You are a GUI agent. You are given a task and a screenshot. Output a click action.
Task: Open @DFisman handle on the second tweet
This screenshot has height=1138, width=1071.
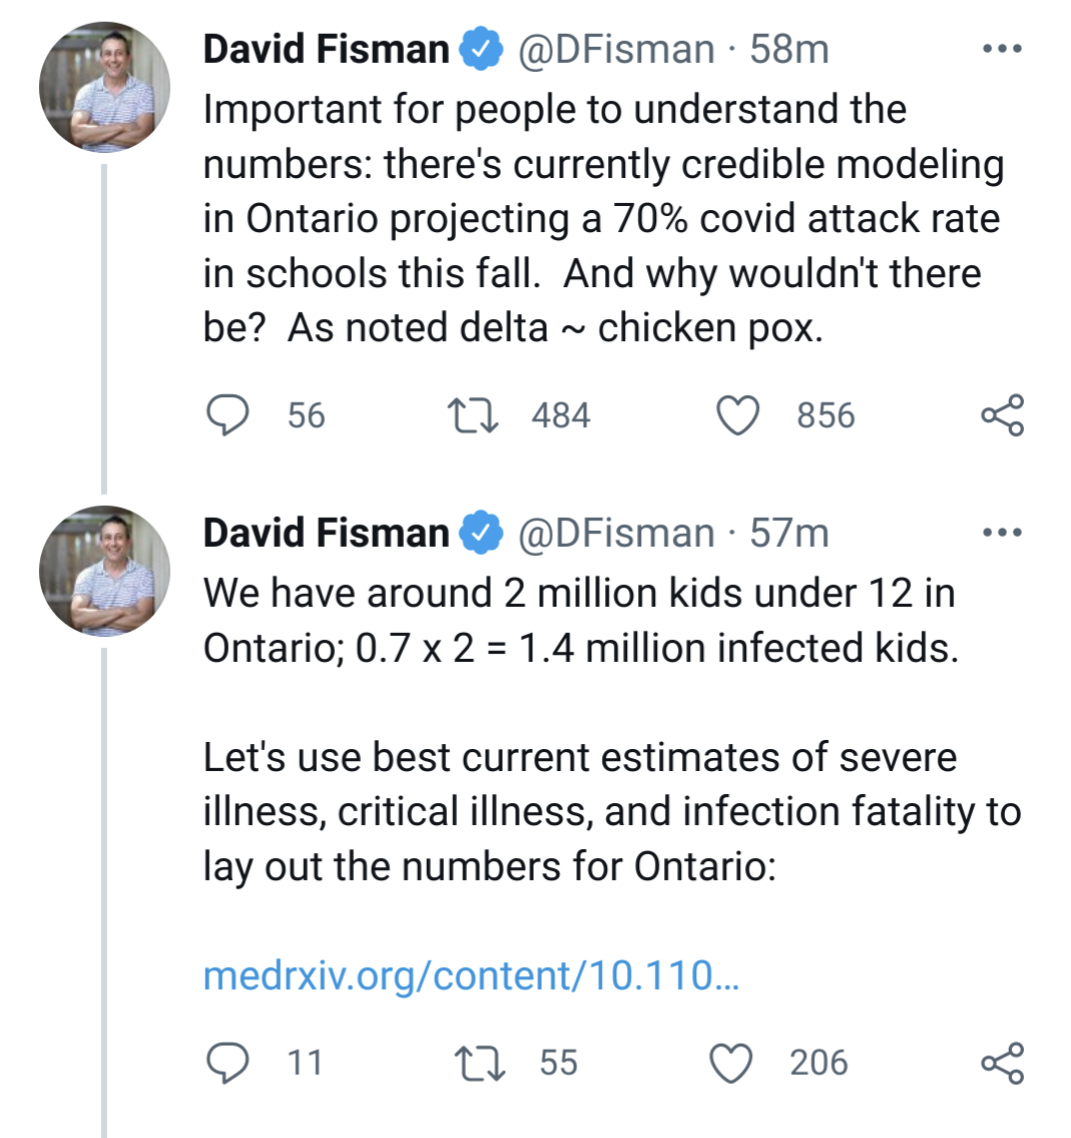[615, 533]
